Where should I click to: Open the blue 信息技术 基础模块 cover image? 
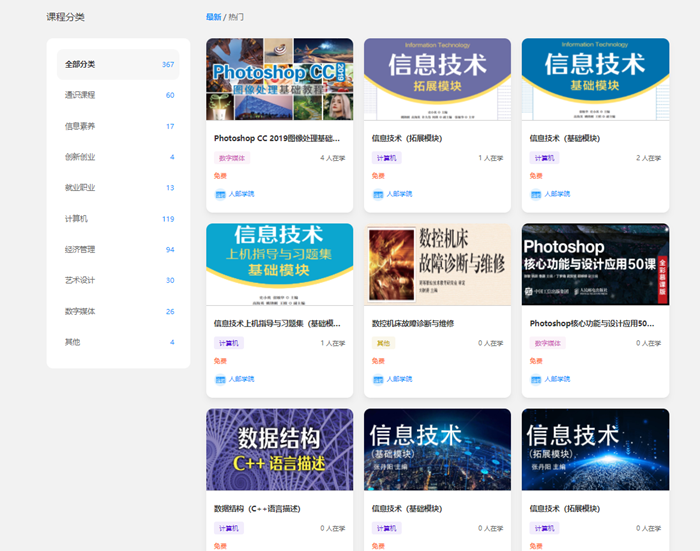click(x=596, y=79)
